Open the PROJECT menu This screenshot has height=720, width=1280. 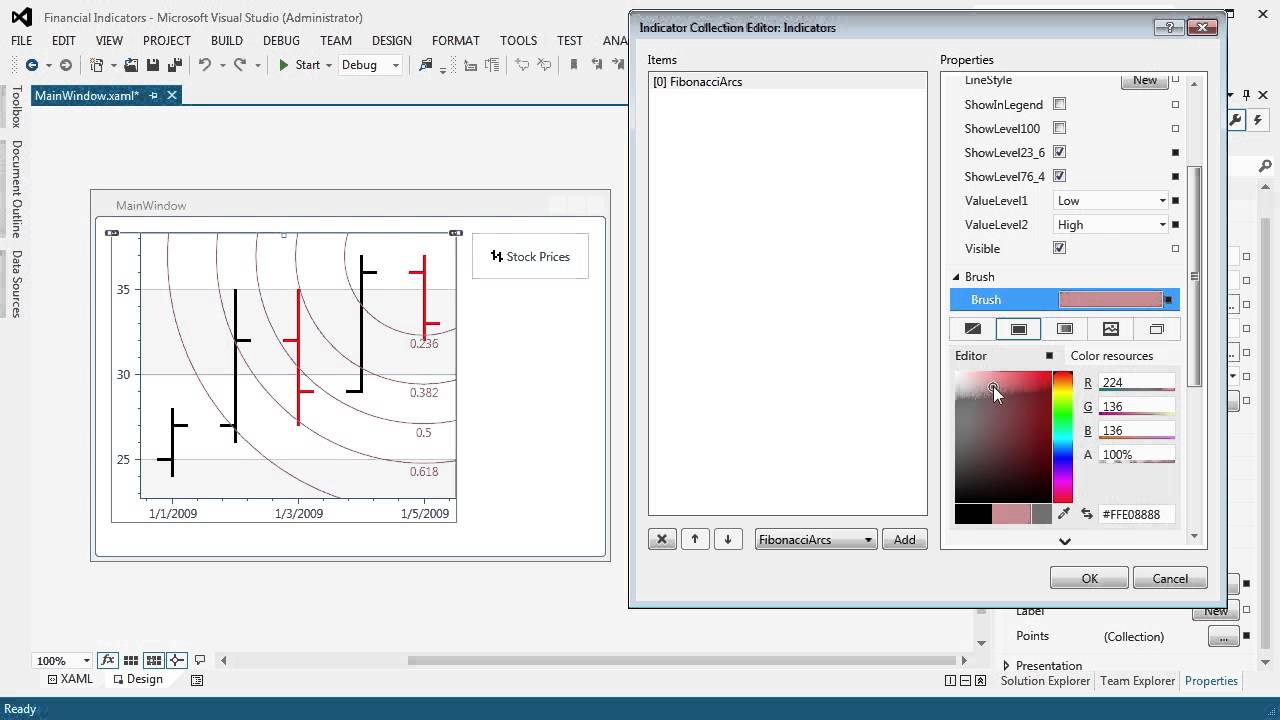point(167,41)
